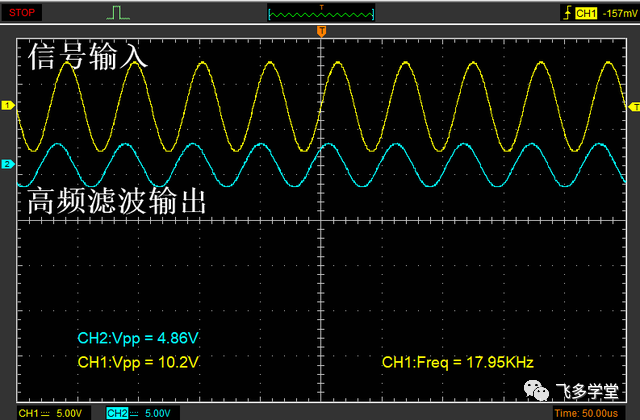Click the CH1:Freq = 17.95KHz measurement

(458, 362)
